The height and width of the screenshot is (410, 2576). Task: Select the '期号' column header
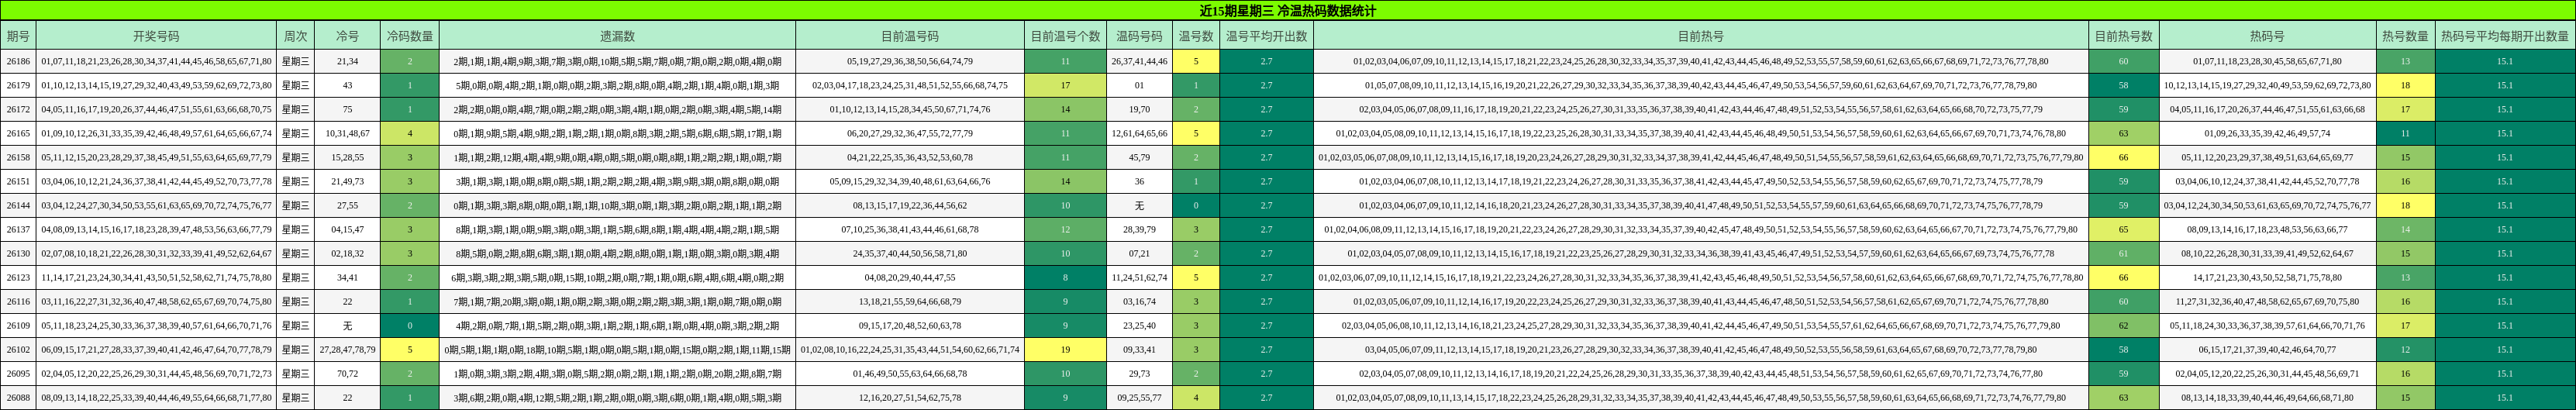18,36
